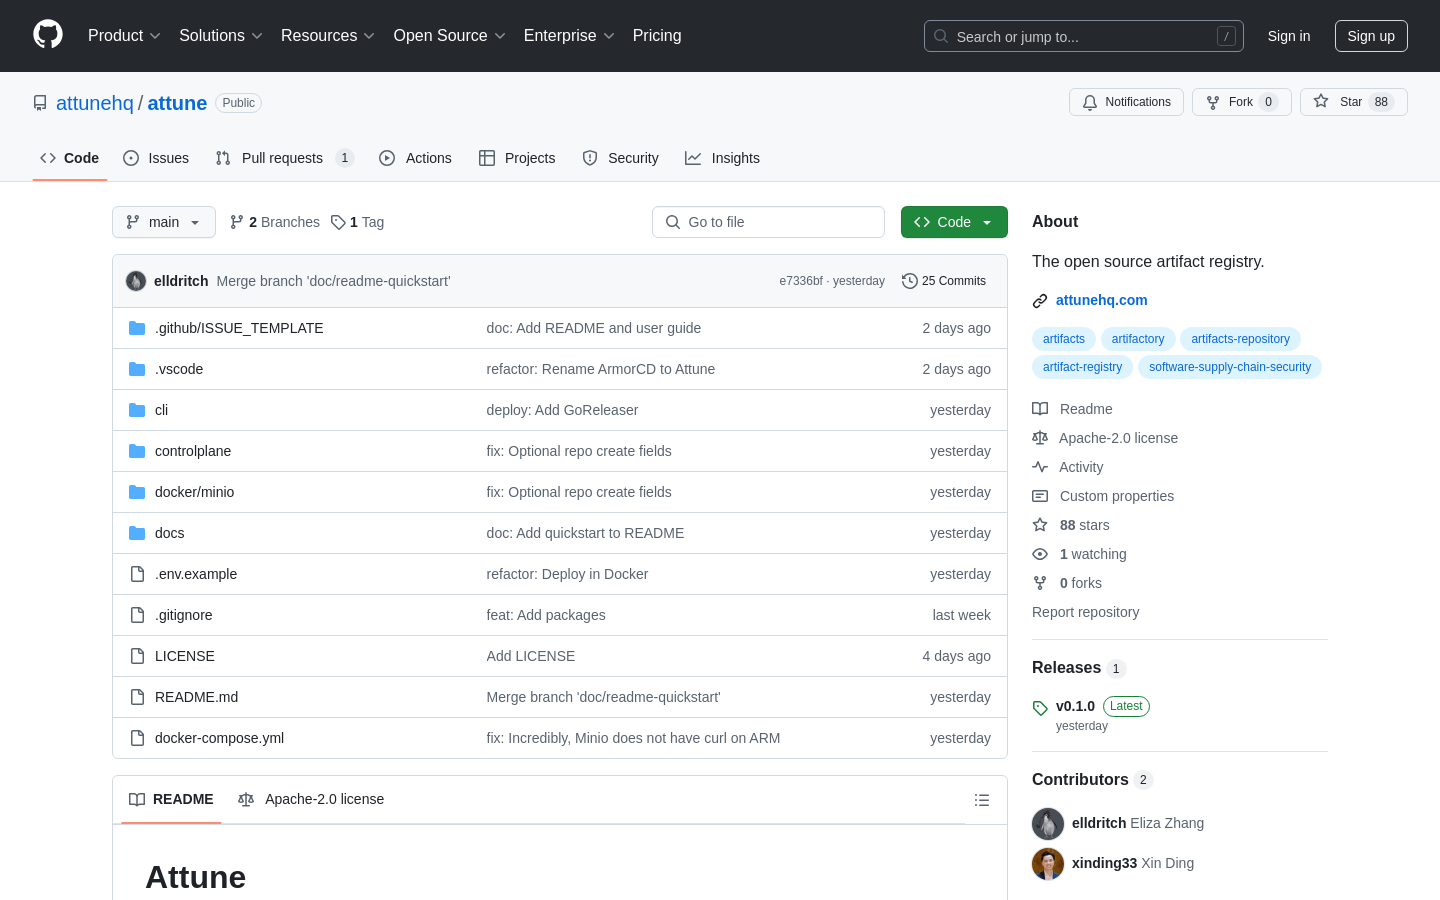
Task: Expand the Solutions menu
Action: pos(221,36)
